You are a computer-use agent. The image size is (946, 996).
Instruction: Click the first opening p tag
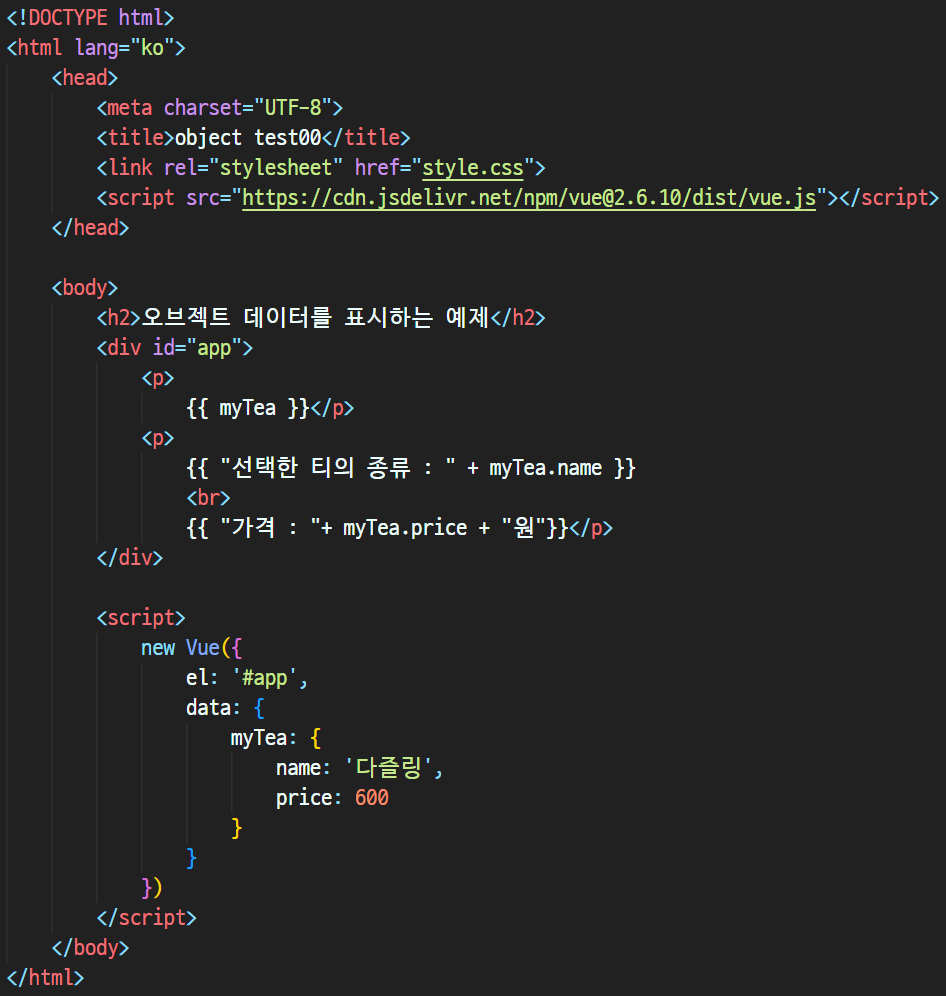tap(158, 378)
